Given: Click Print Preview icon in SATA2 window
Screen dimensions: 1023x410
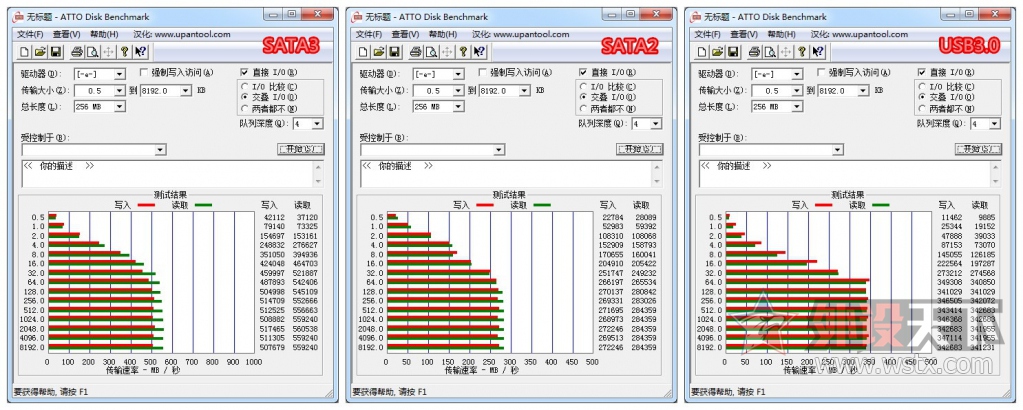Looking at the screenshot, I should coord(431,52).
